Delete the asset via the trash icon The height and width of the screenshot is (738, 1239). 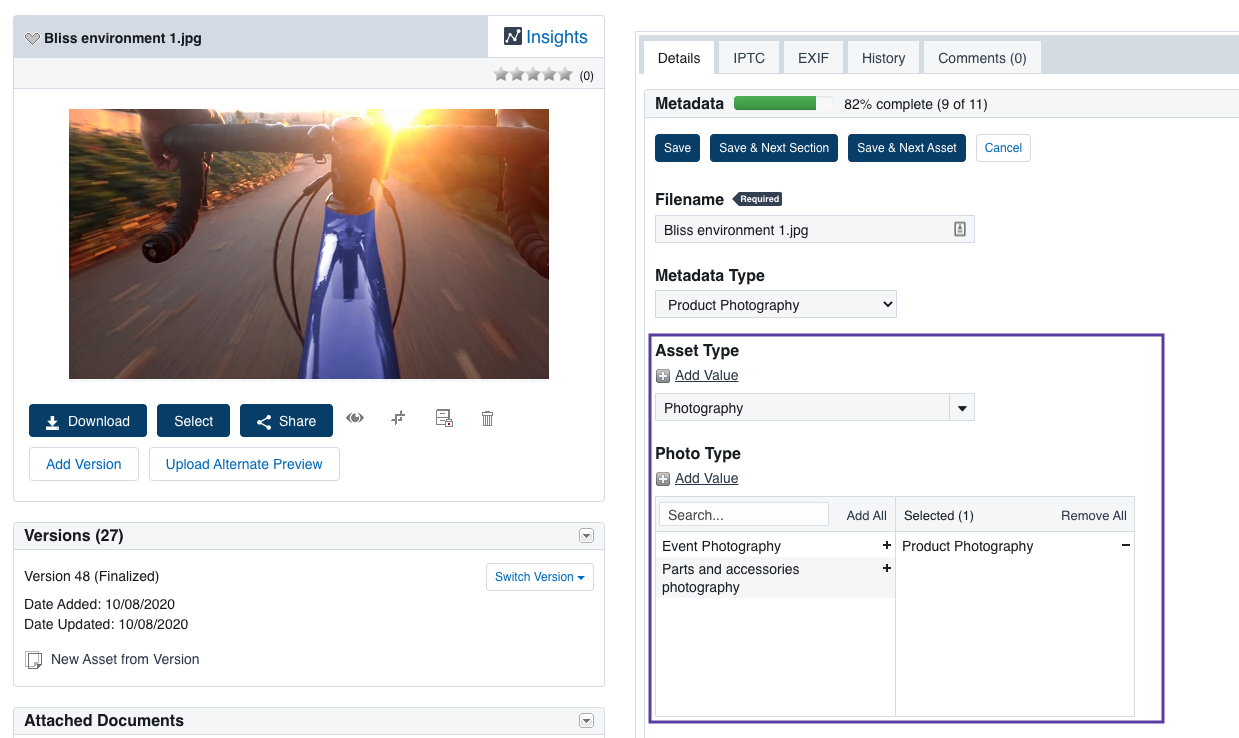(x=487, y=419)
